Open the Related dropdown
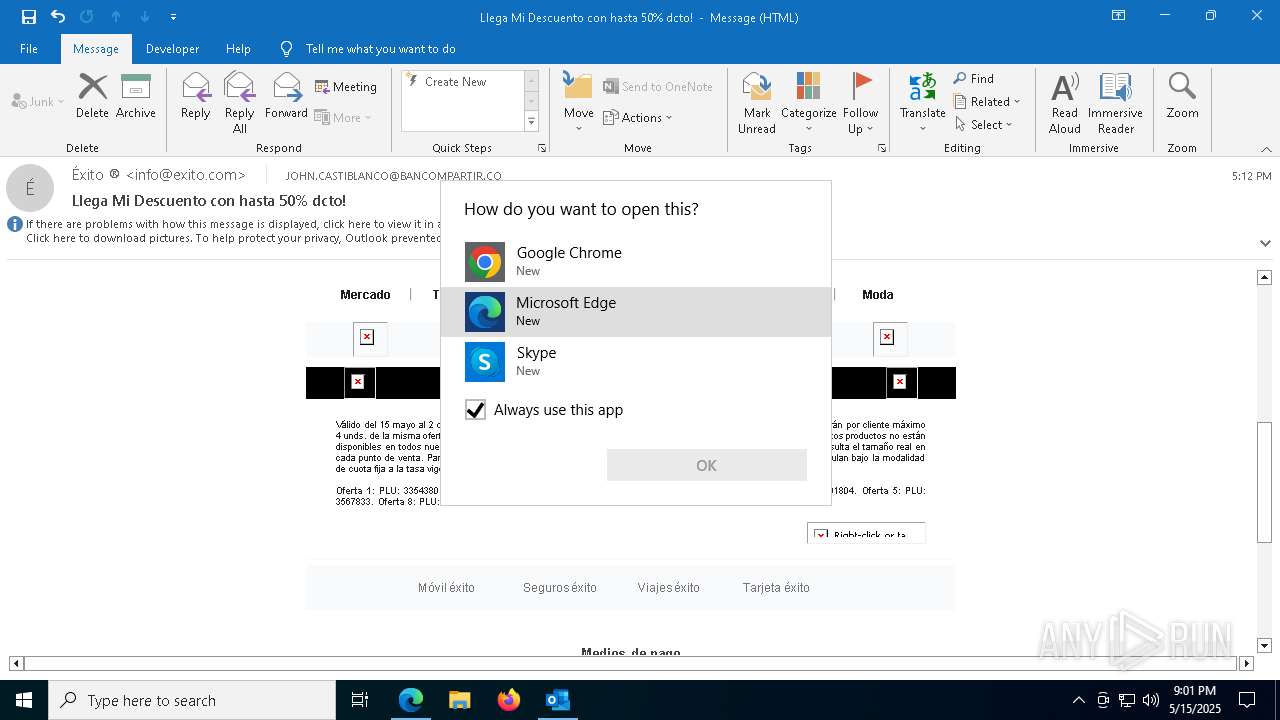 point(987,102)
